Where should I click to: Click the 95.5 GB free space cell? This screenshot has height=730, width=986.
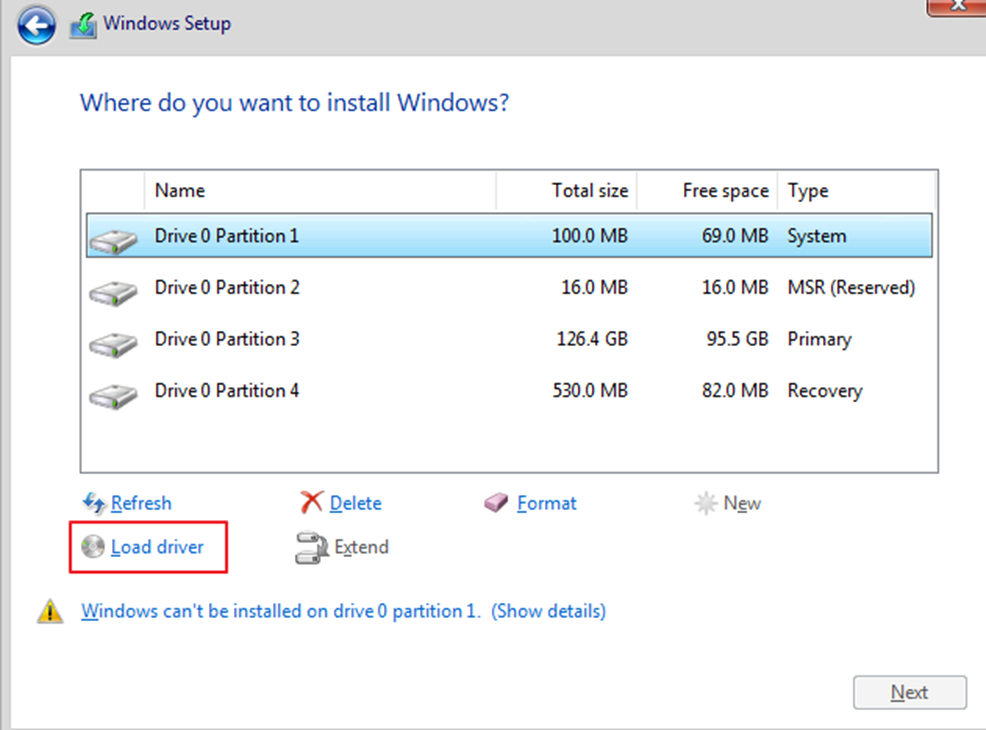pyautogui.click(x=737, y=339)
